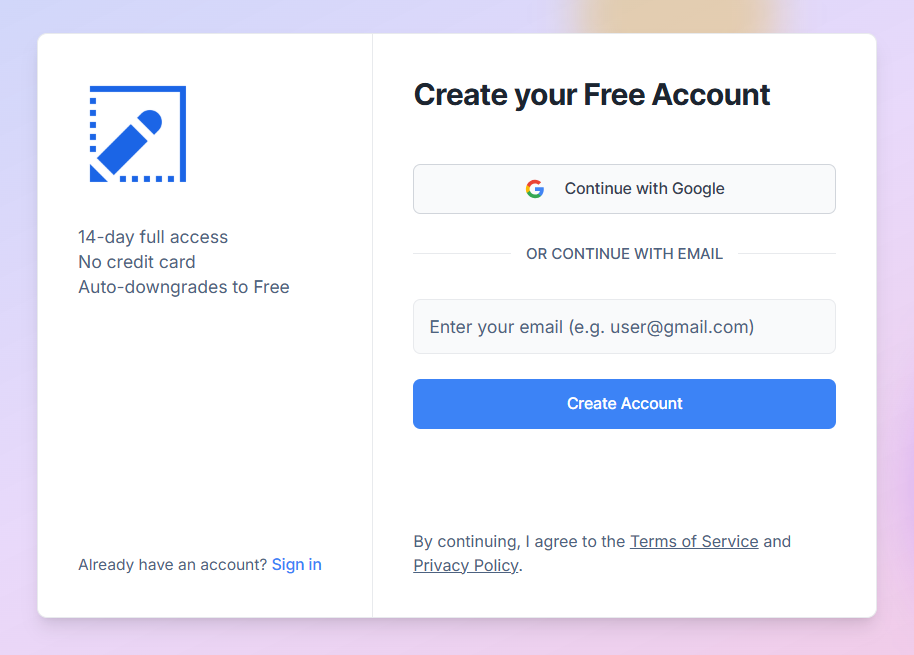The width and height of the screenshot is (914, 655).
Task: Click the word "and" between the policy links
Action: pos(777,542)
